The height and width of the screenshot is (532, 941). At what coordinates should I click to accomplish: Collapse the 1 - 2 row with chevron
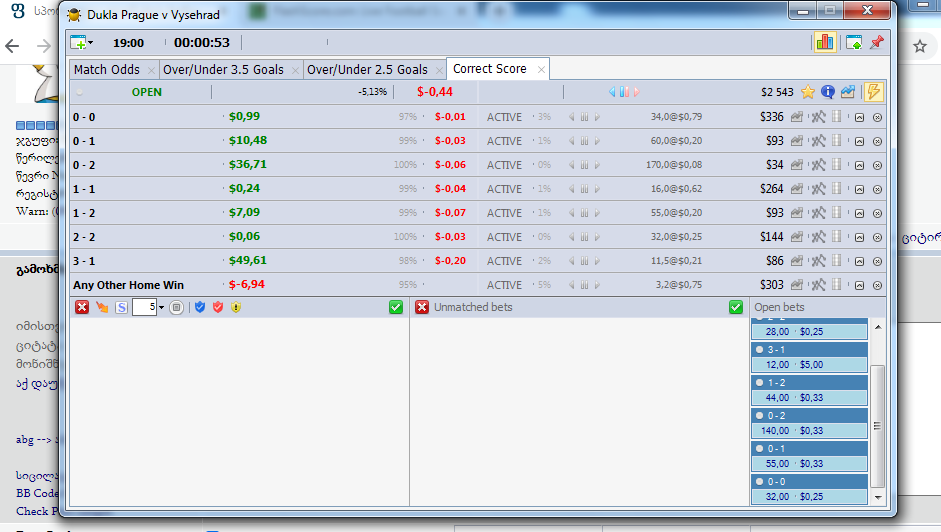pyautogui.click(x=859, y=214)
